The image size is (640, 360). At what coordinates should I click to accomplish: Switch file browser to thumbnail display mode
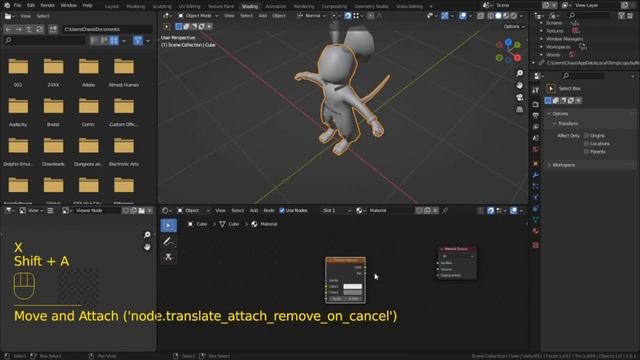coord(114,40)
